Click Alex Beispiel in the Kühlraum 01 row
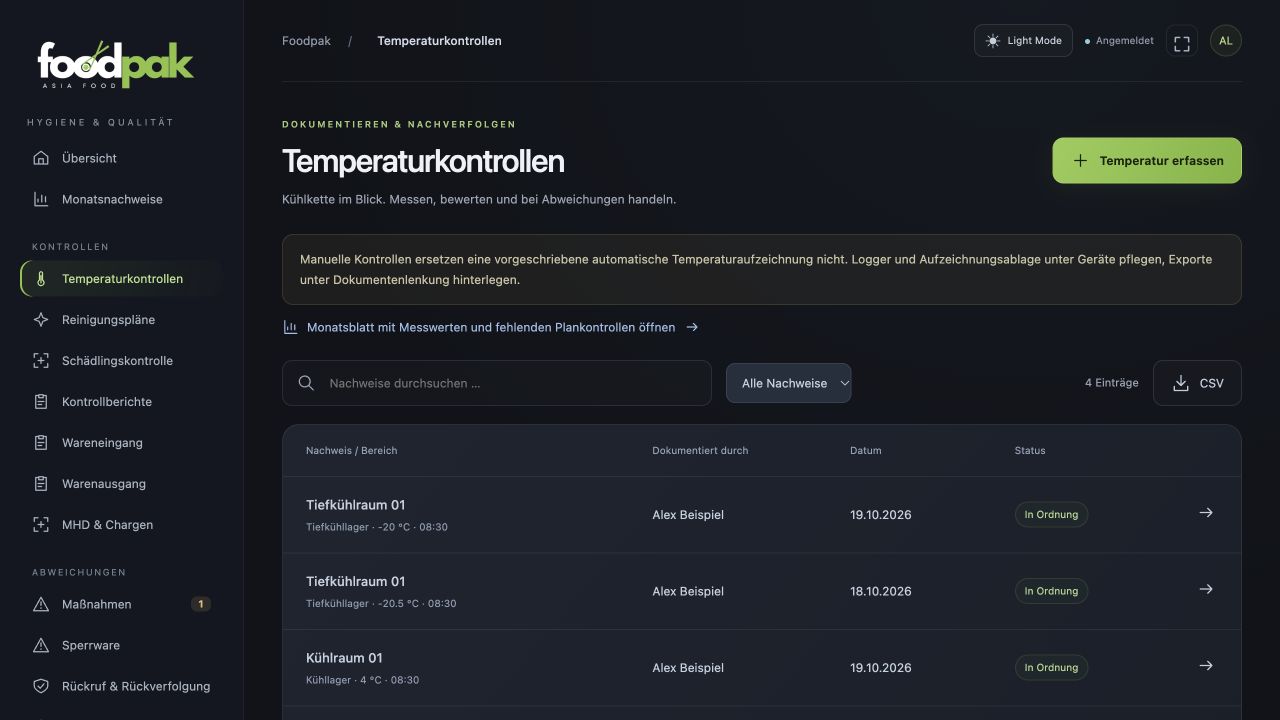This screenshot has height=720, width=1280. (688, 668)
